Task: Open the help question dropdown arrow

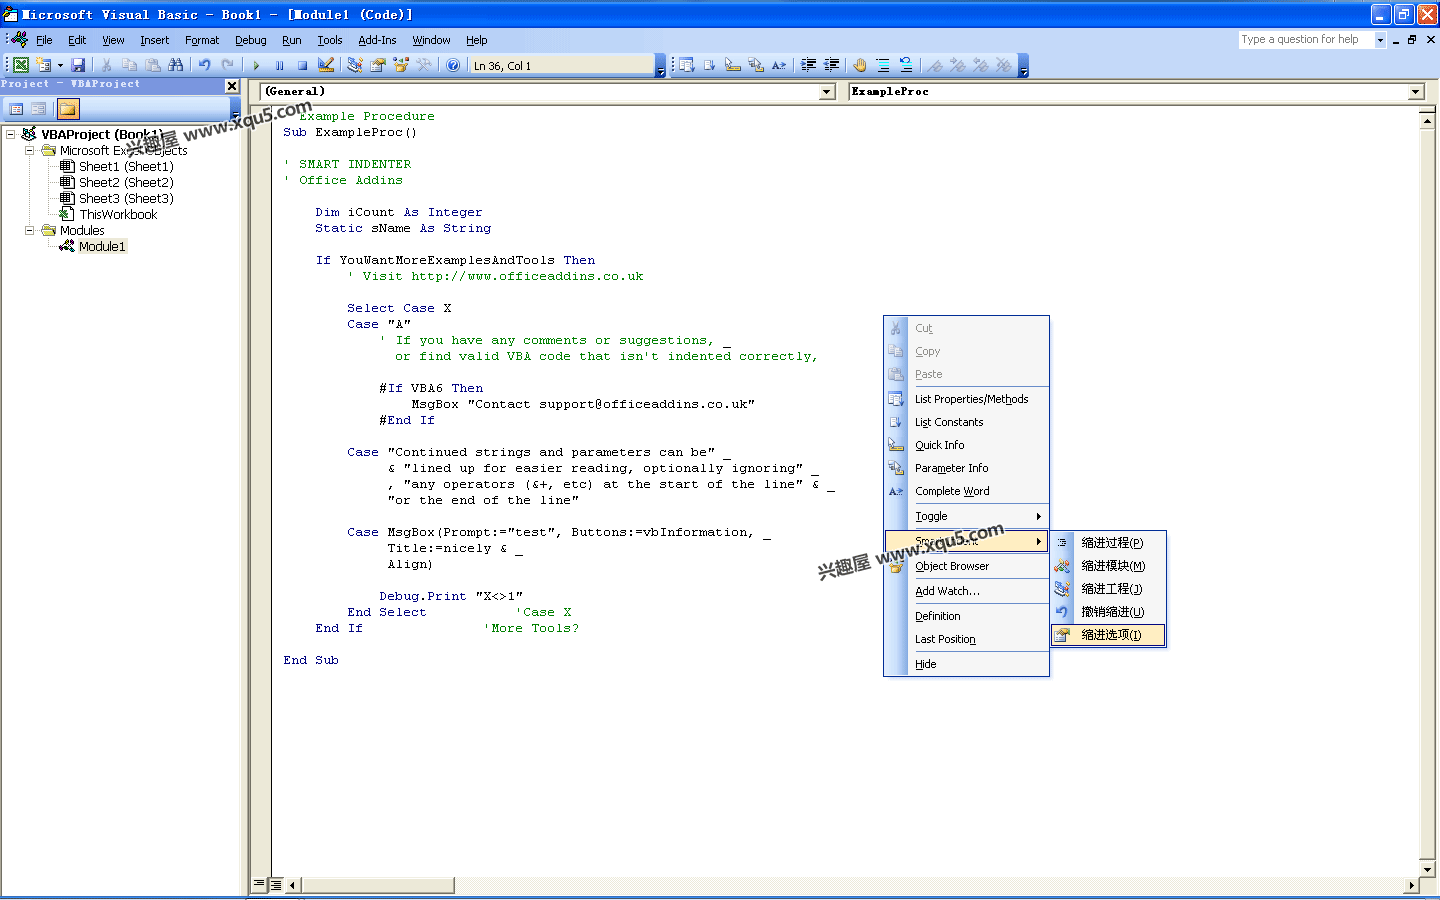Action: point(1380,40)
